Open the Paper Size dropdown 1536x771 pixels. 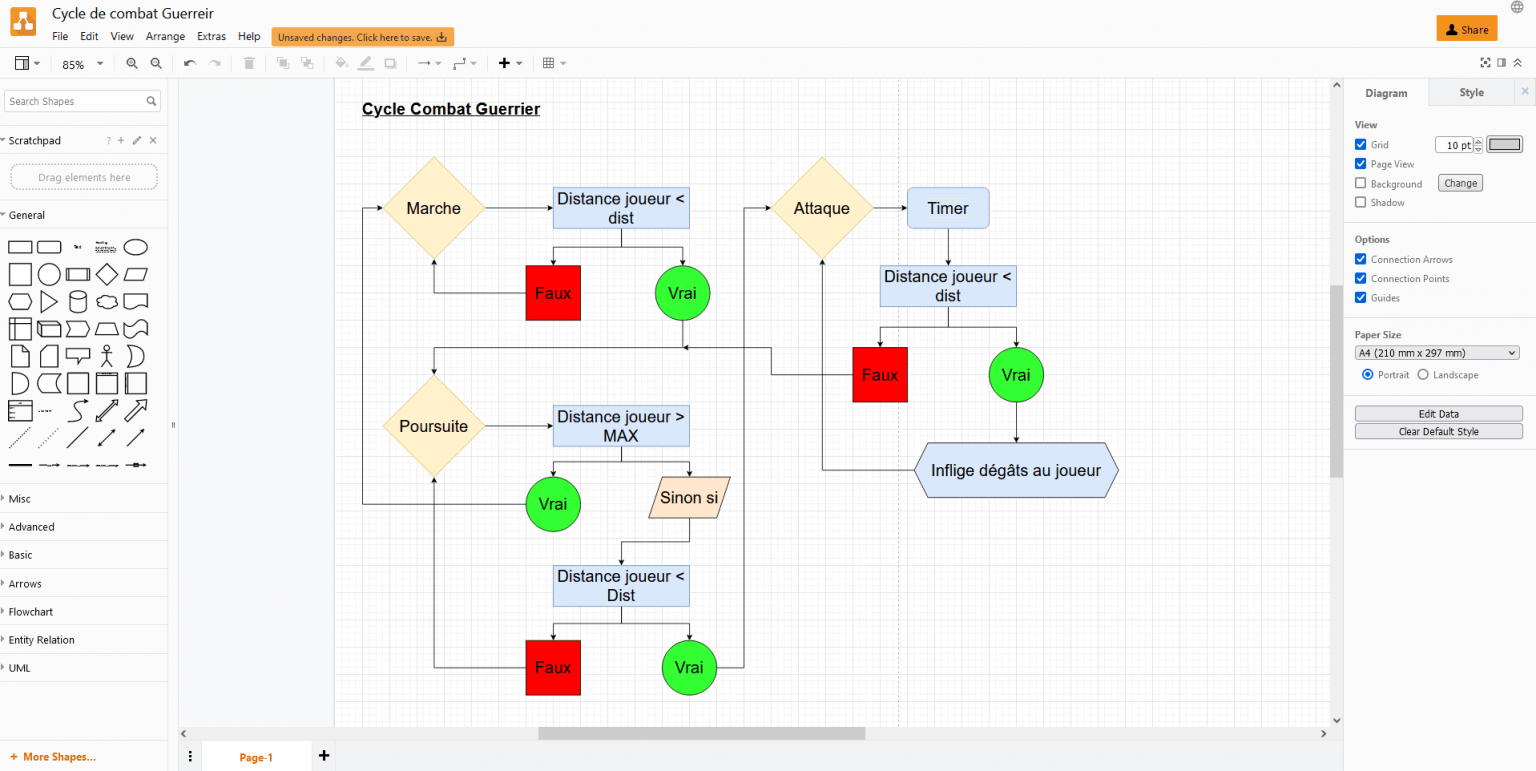1437,352
